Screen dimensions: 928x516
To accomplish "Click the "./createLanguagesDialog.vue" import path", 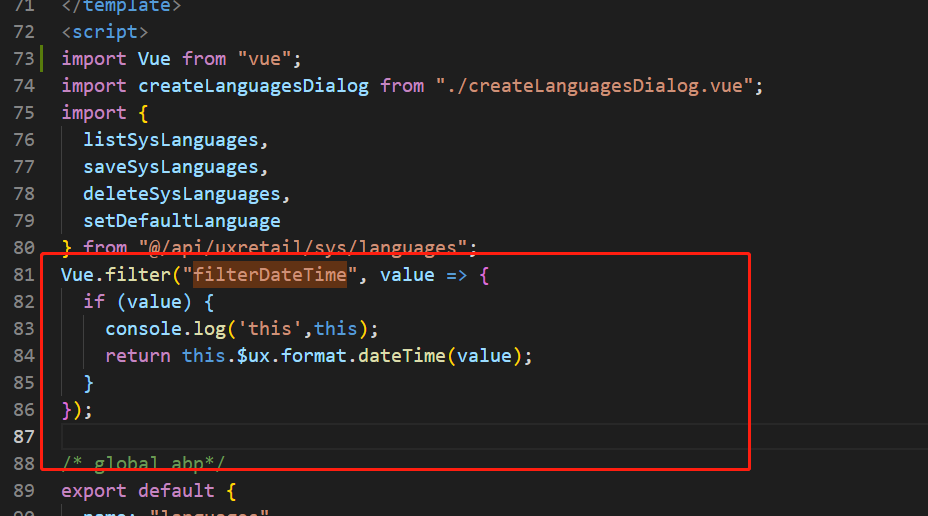I will coord(594,86).
